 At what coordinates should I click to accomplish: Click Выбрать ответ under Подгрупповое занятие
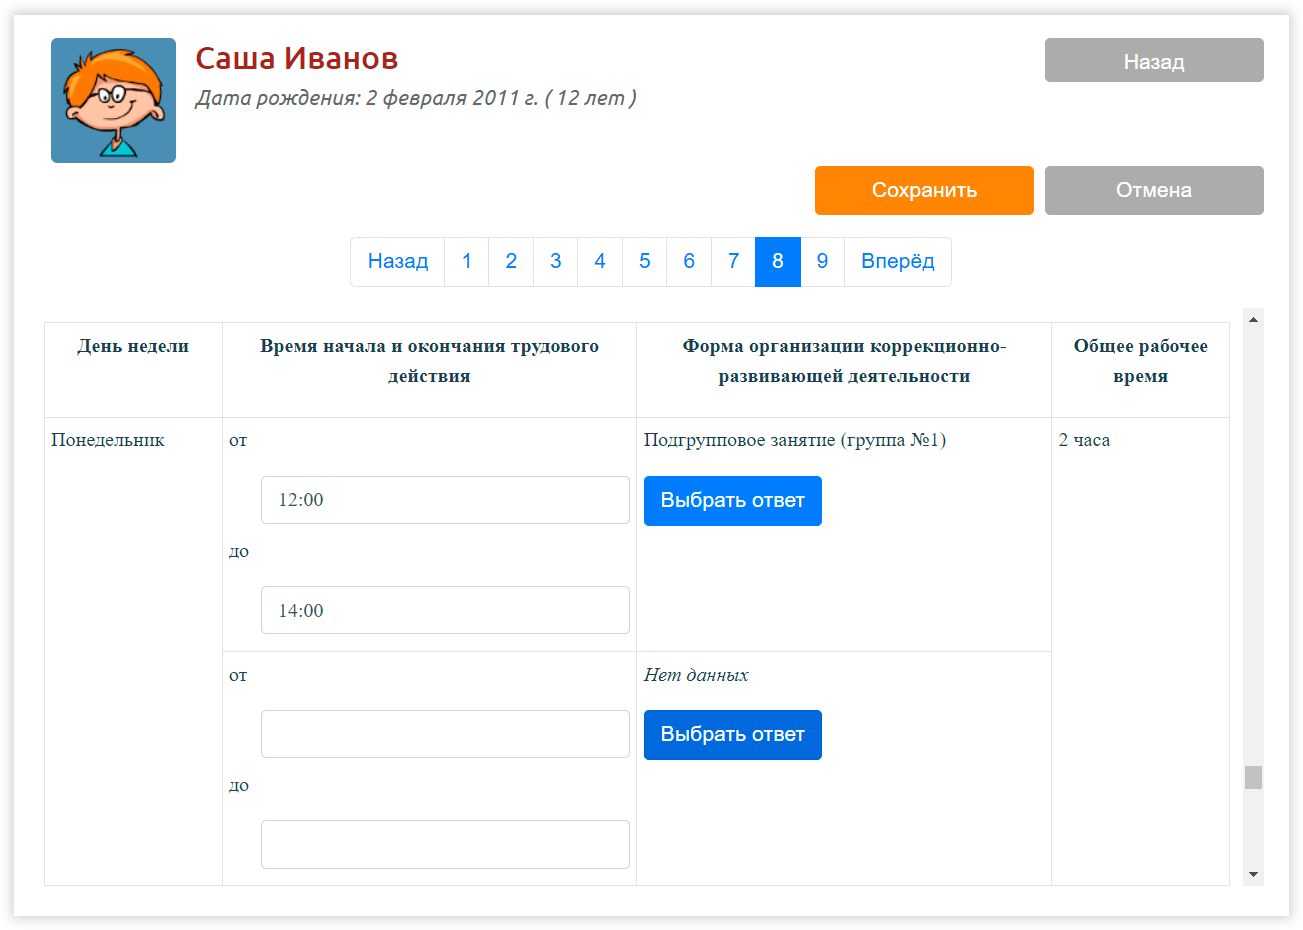tap(732, 501)
